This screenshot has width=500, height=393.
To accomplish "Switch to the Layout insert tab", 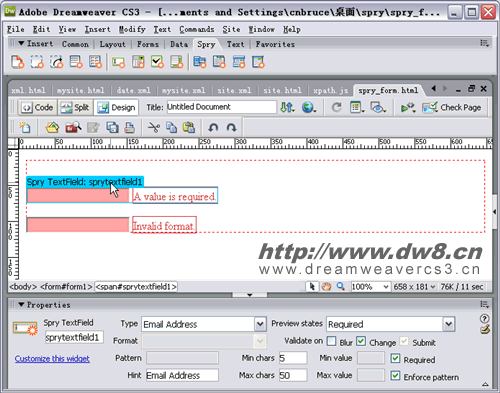I will pos(113,44).
